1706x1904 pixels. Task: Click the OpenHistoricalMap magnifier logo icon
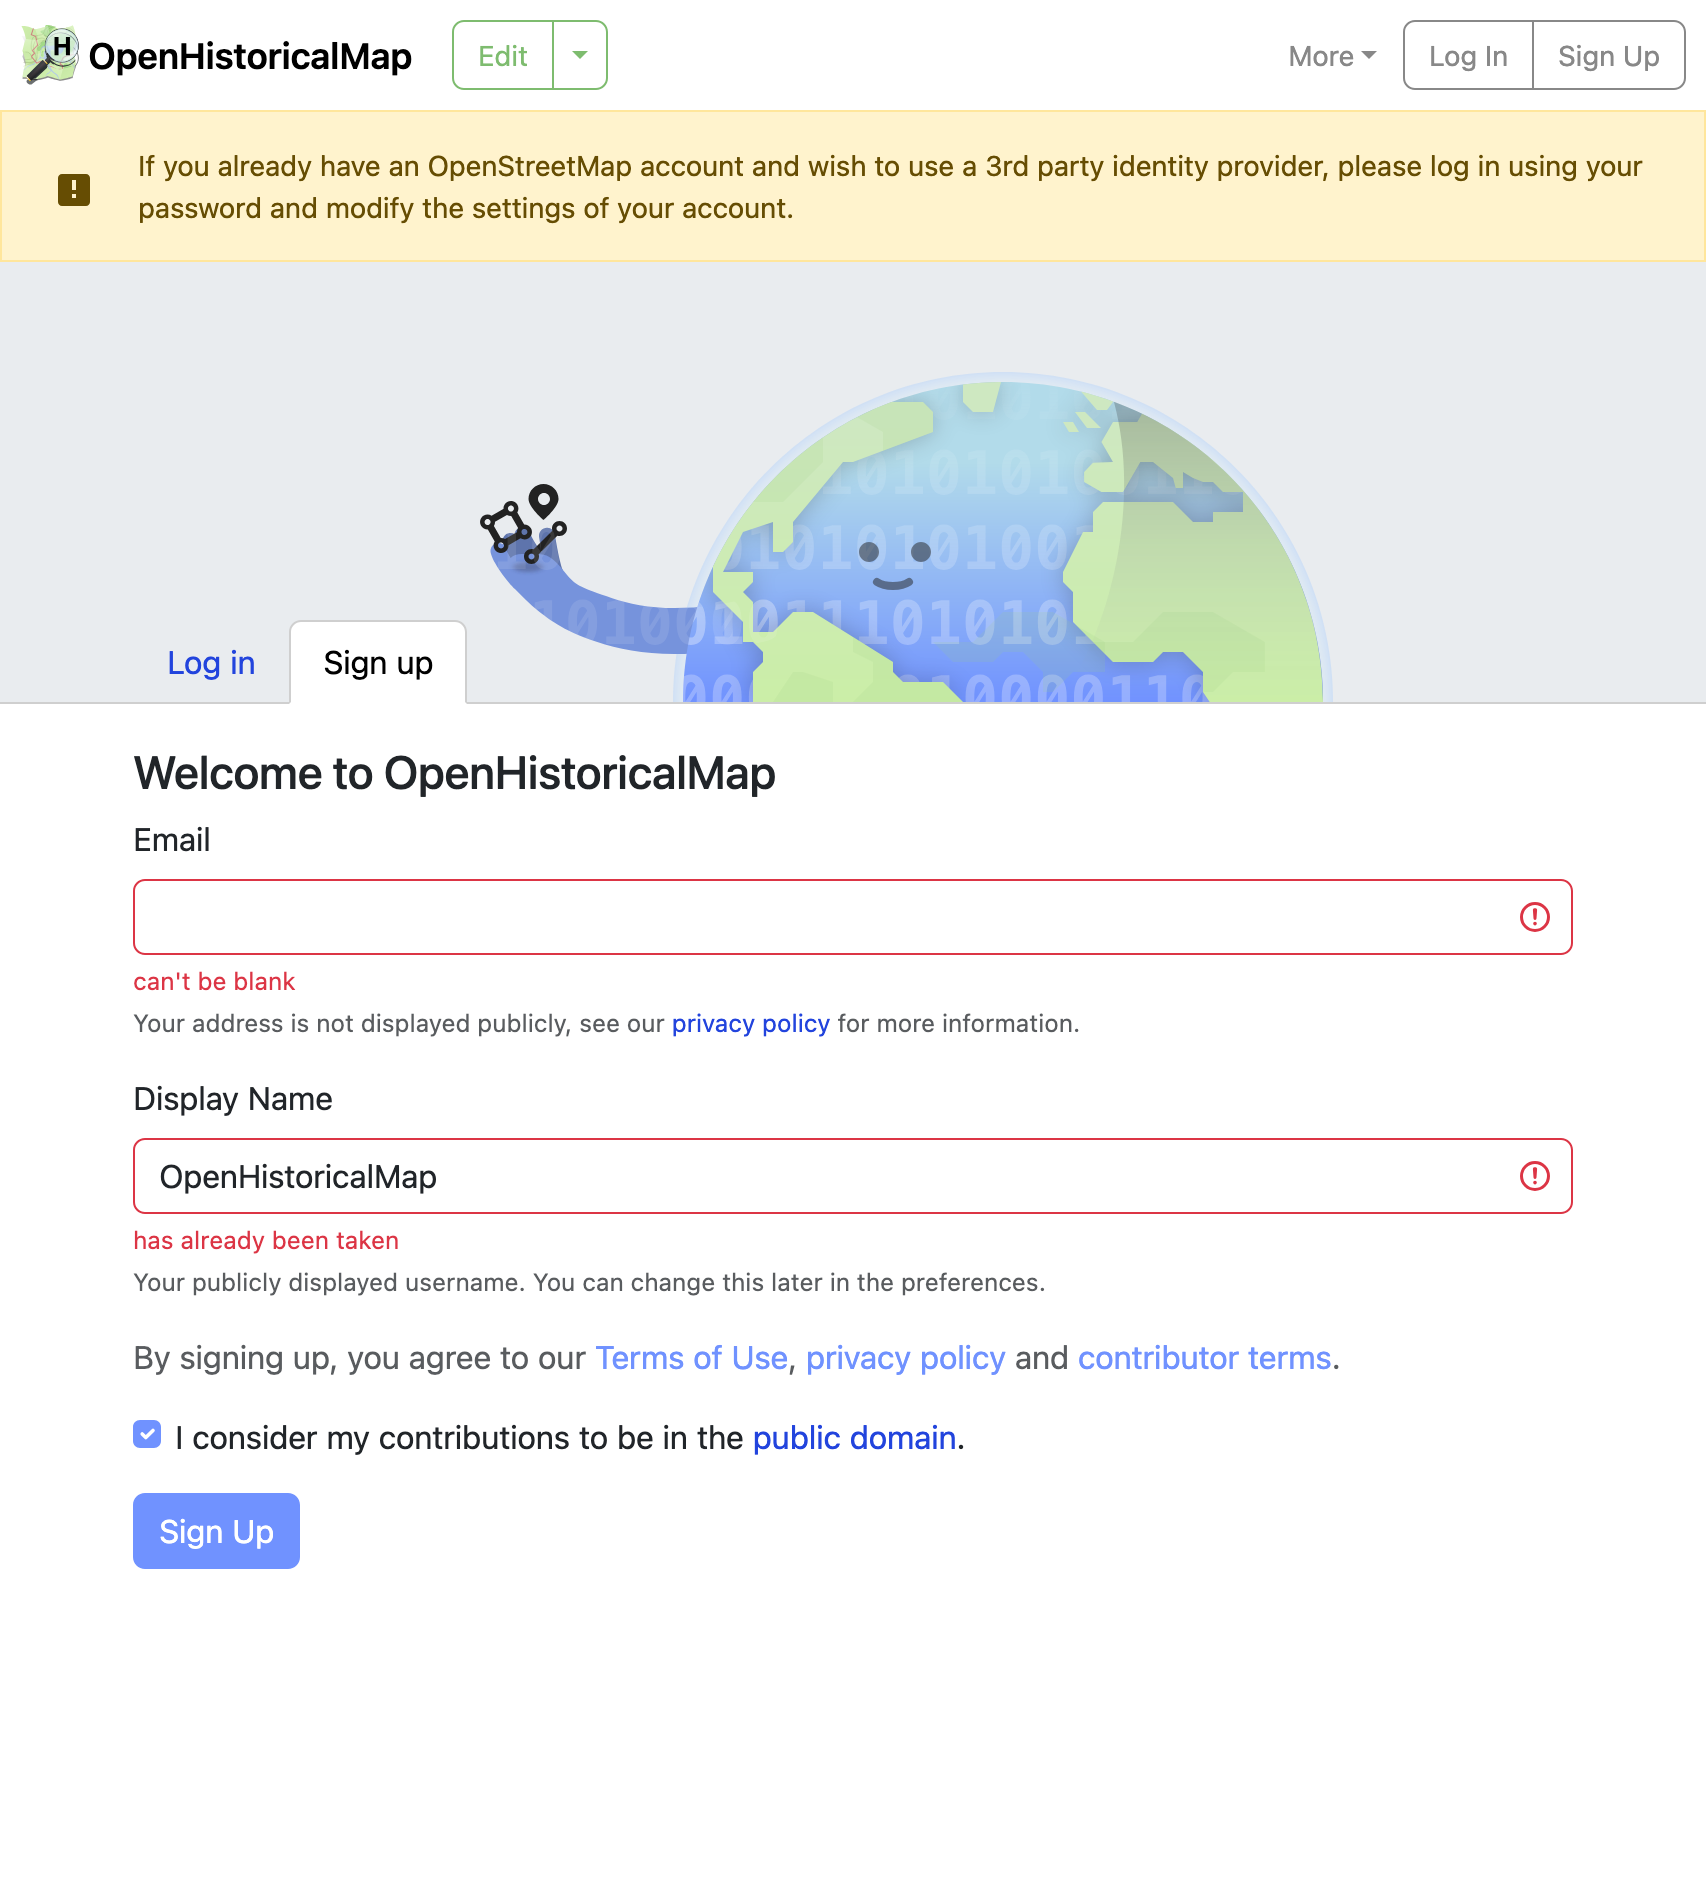pos(50,55)
